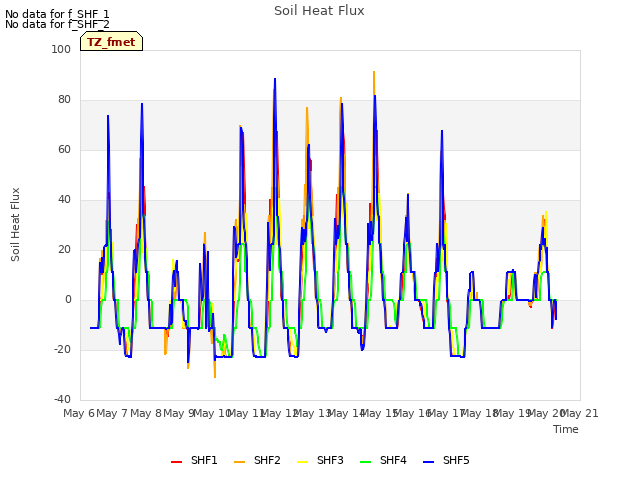
Task: Select the SHF5 legend label
Action: coord(456,460)
